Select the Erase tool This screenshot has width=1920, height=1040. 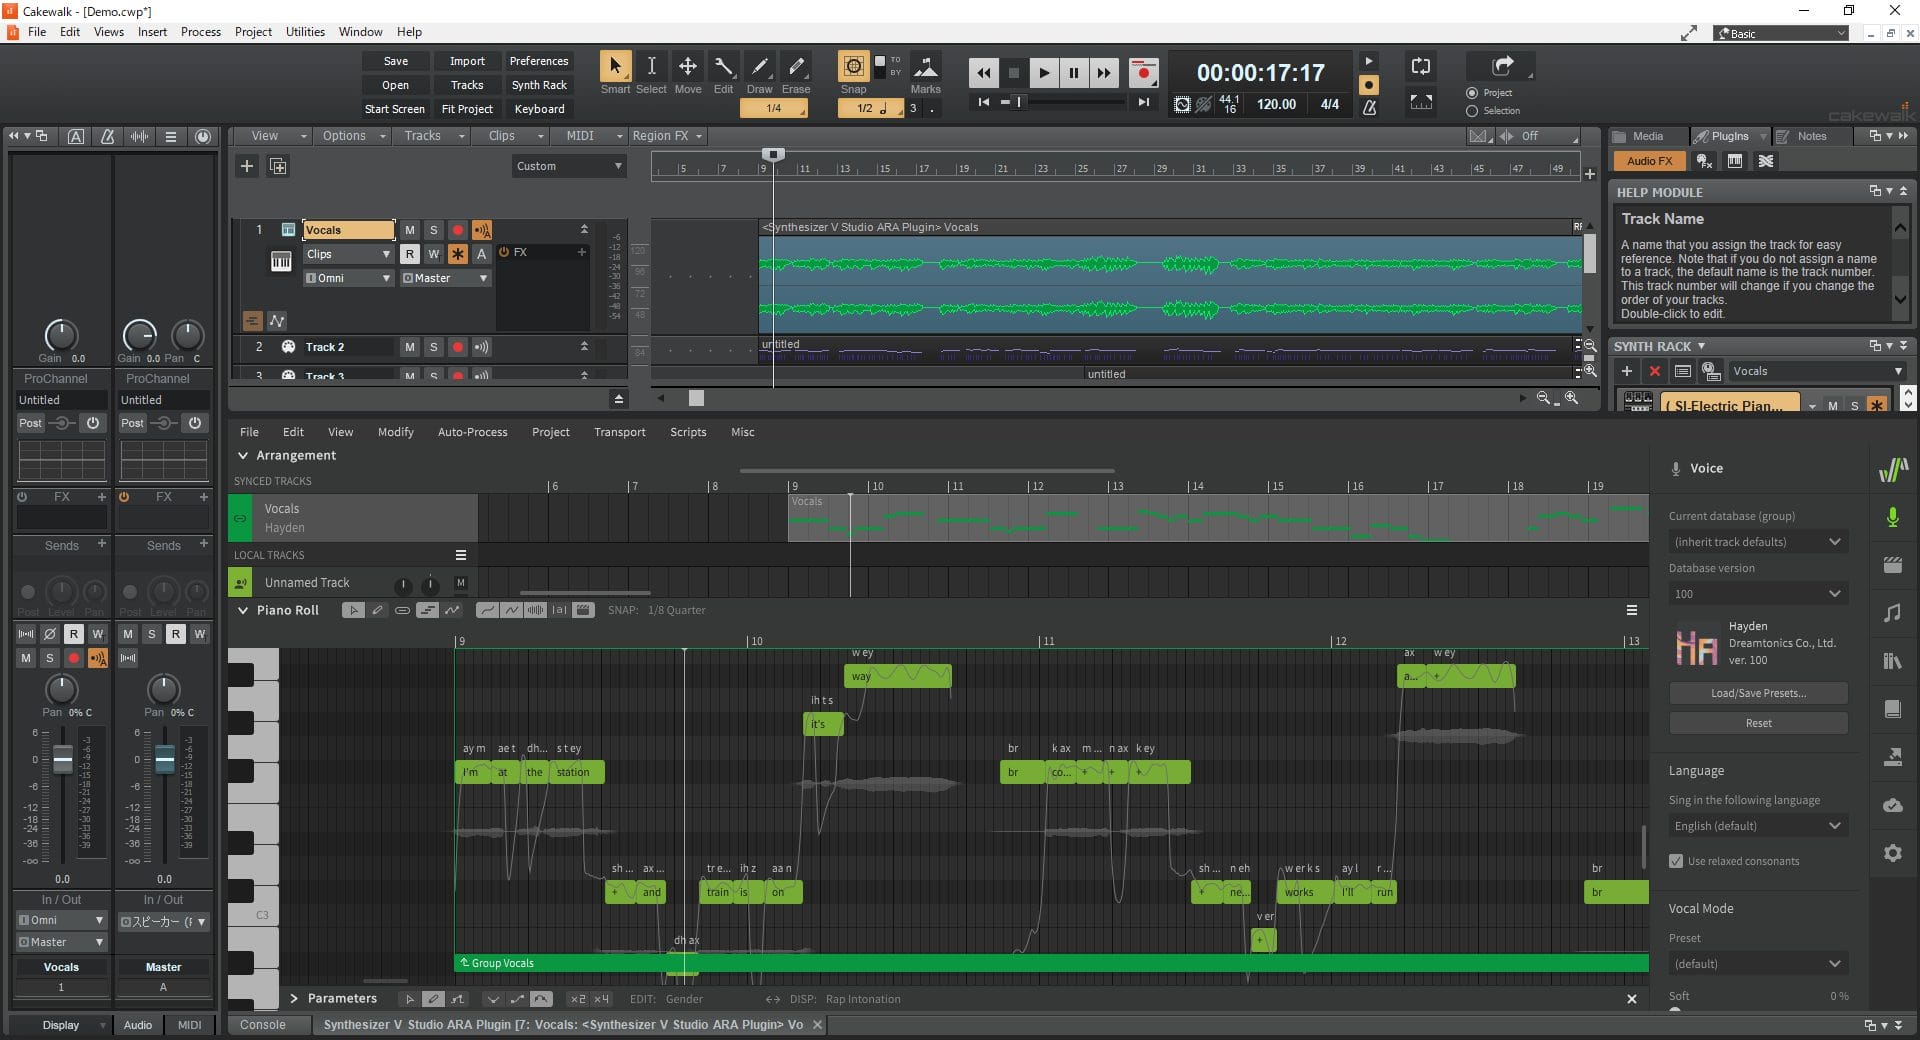pyautogui.click(x=796, y=68)
